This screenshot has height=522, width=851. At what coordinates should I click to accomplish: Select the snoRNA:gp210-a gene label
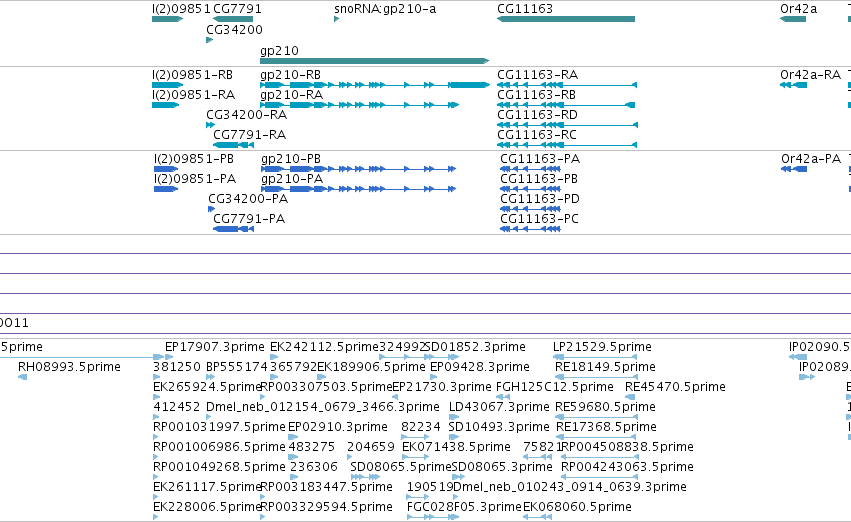[x=385, y=9]
